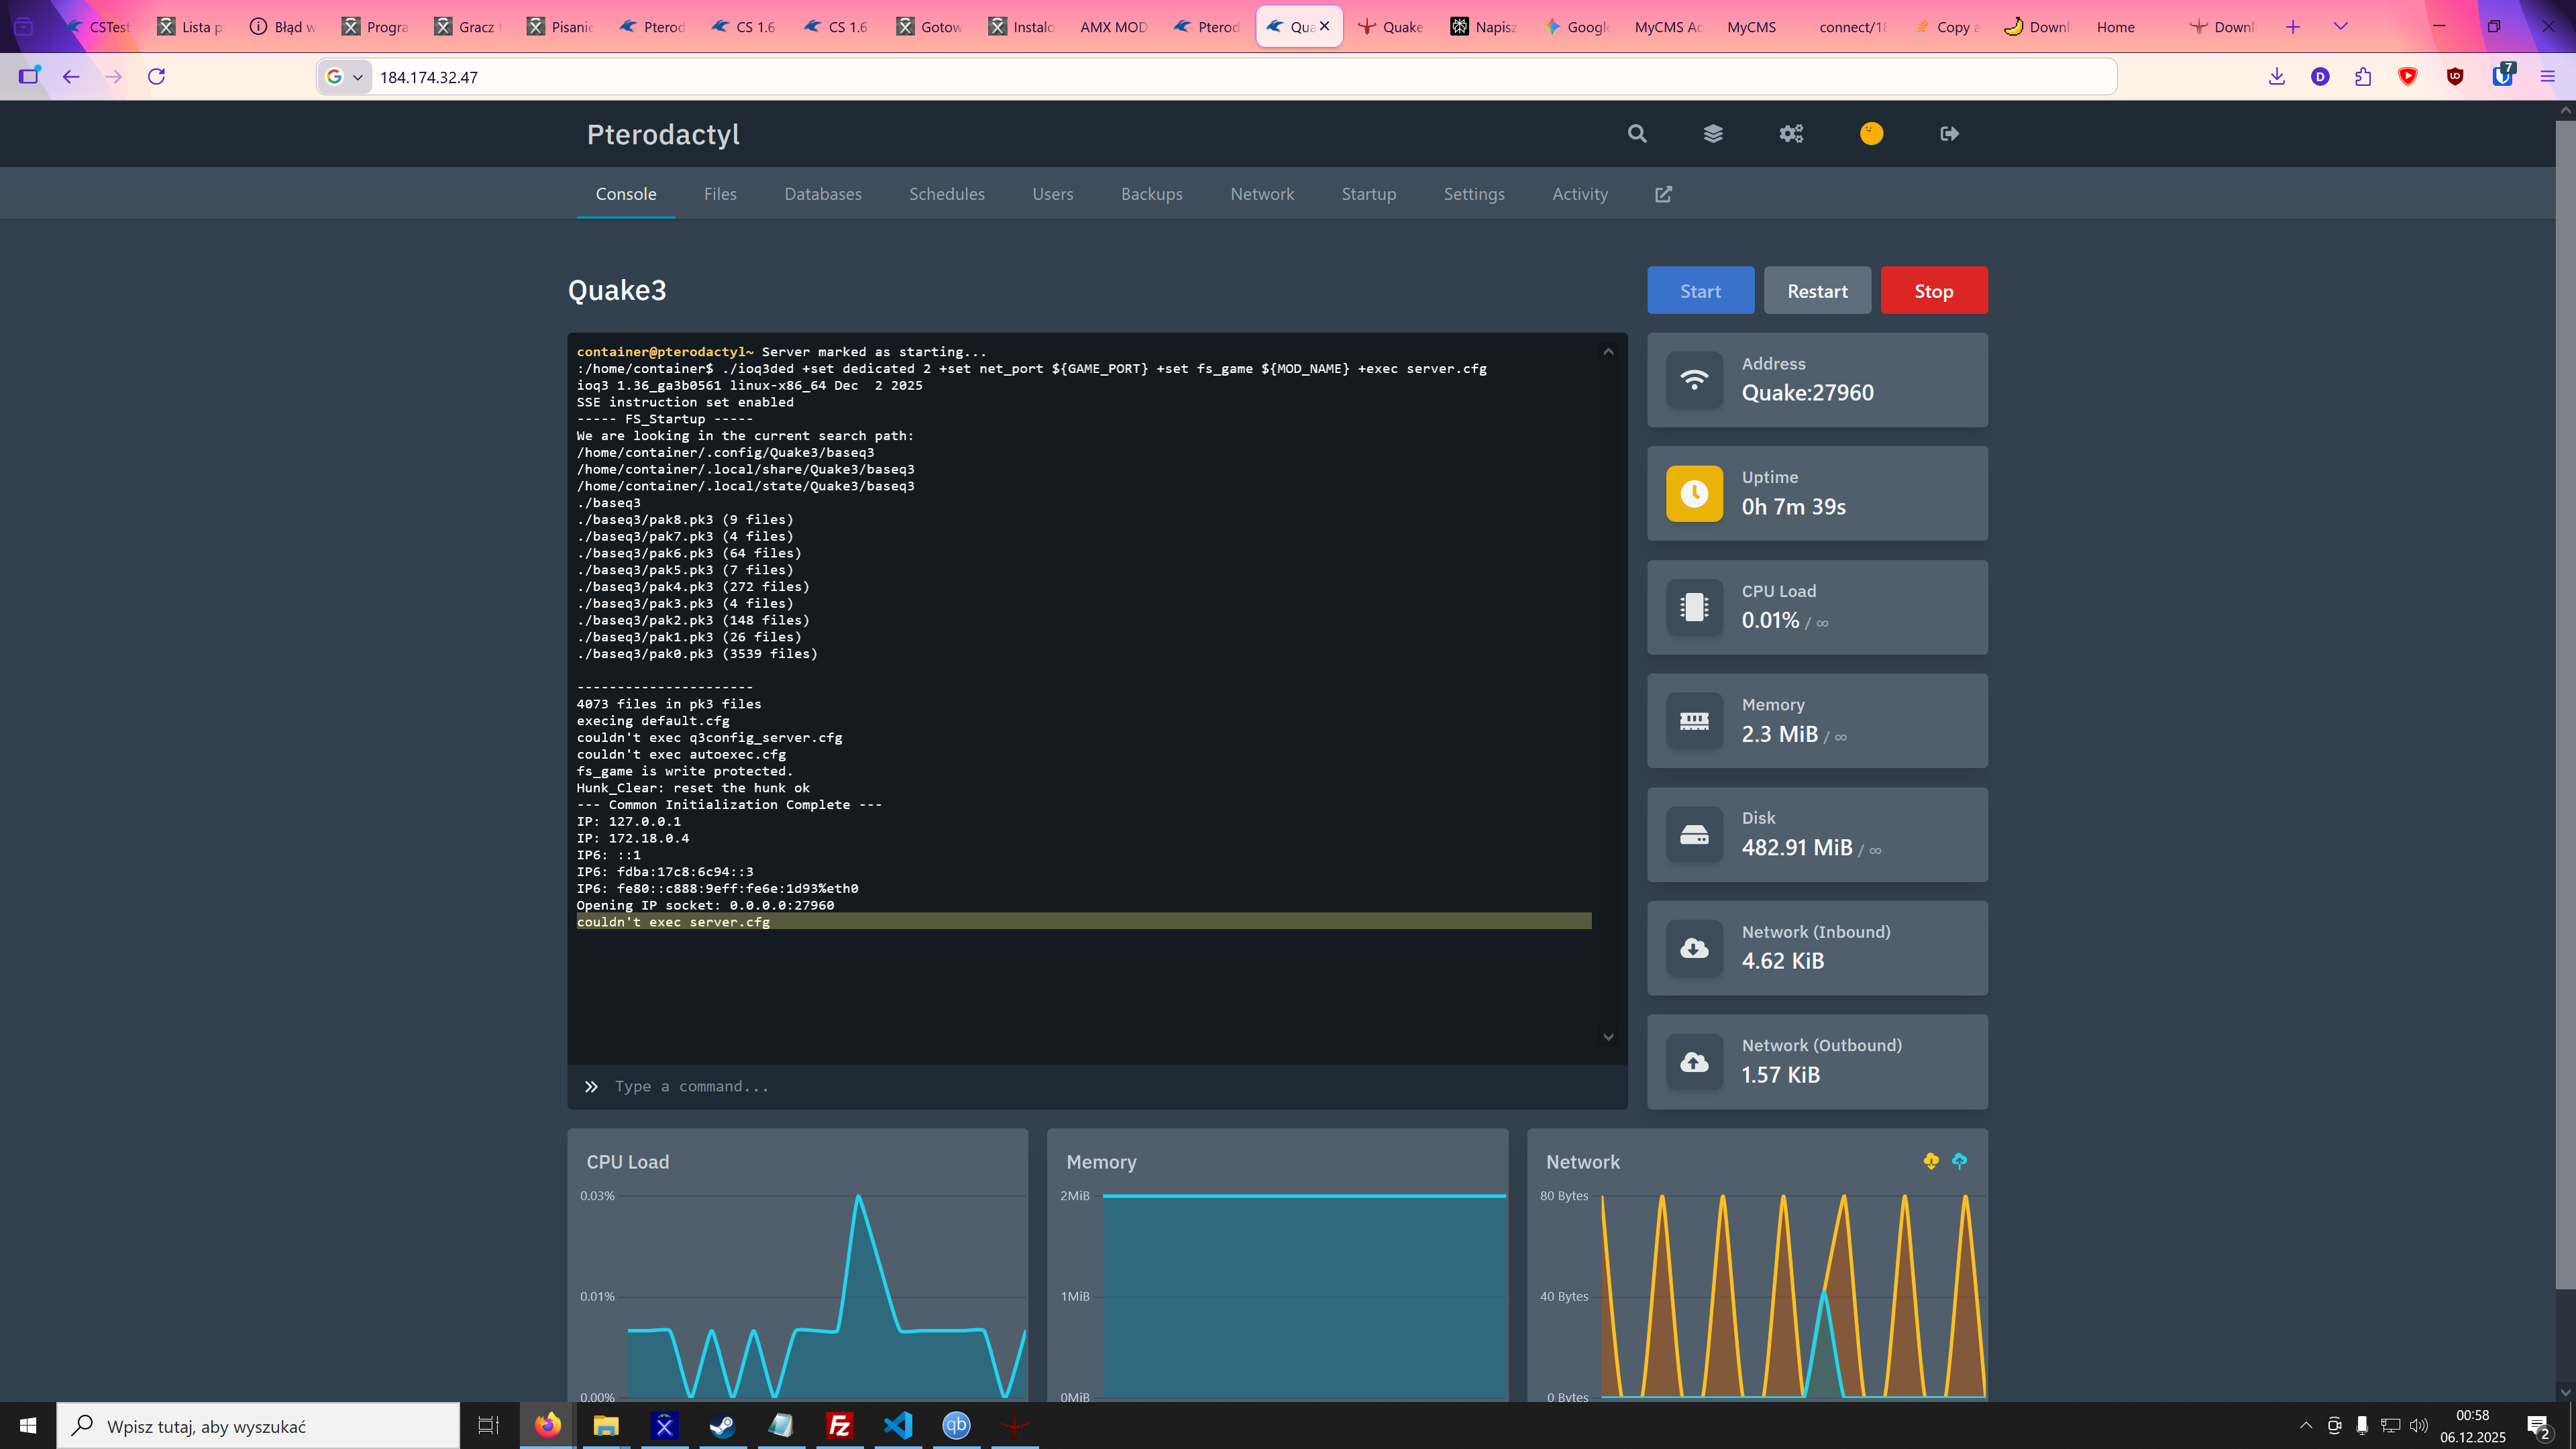
Task: Open FileZilla from the Windows taskbar
Action: [x=840, y=1425]
